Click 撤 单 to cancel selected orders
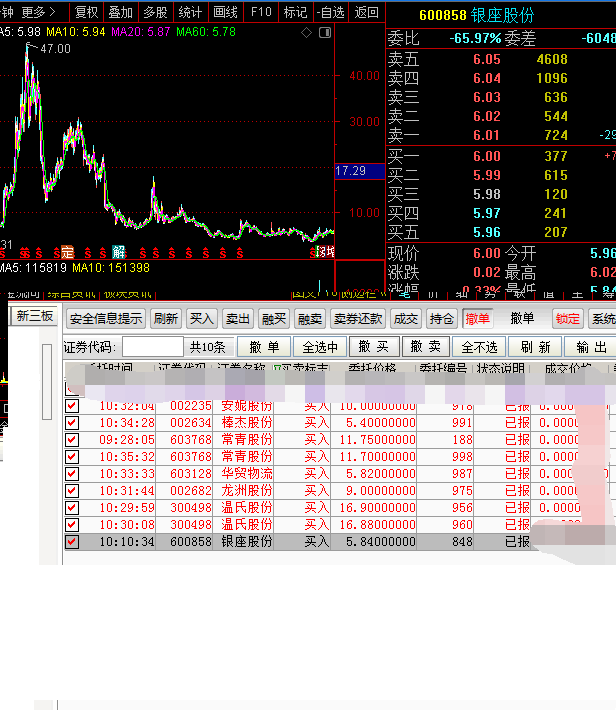Screen dimensions: 616x710 coord(265,347)
